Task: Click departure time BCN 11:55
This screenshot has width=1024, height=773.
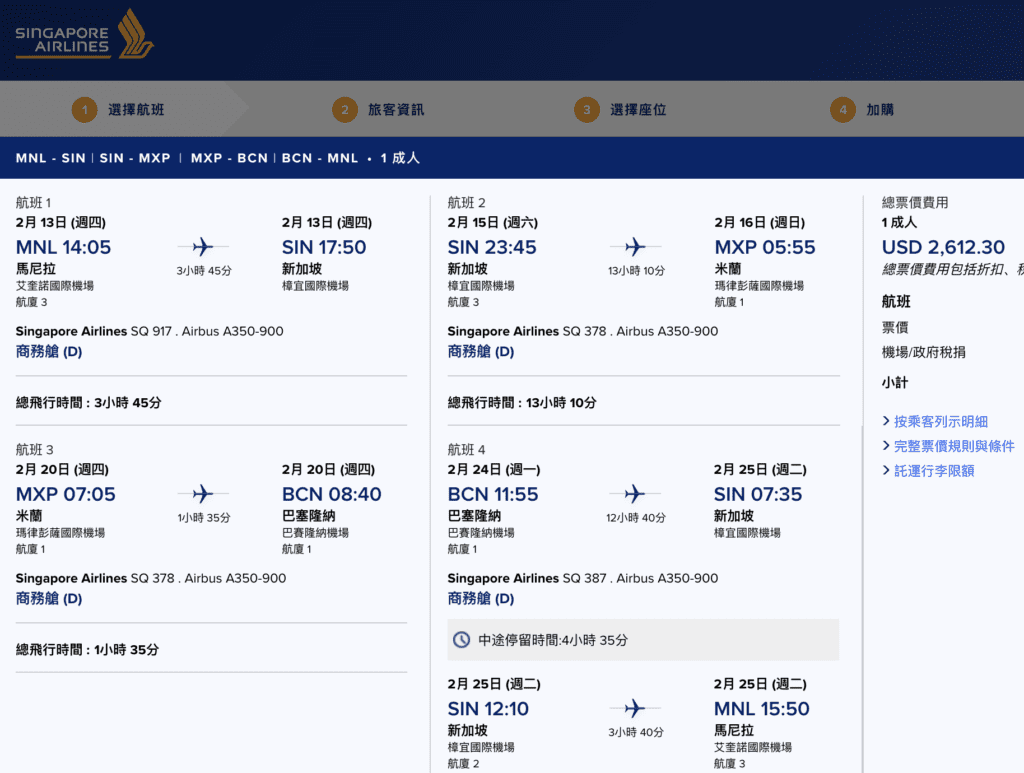Action: [493, 494]
